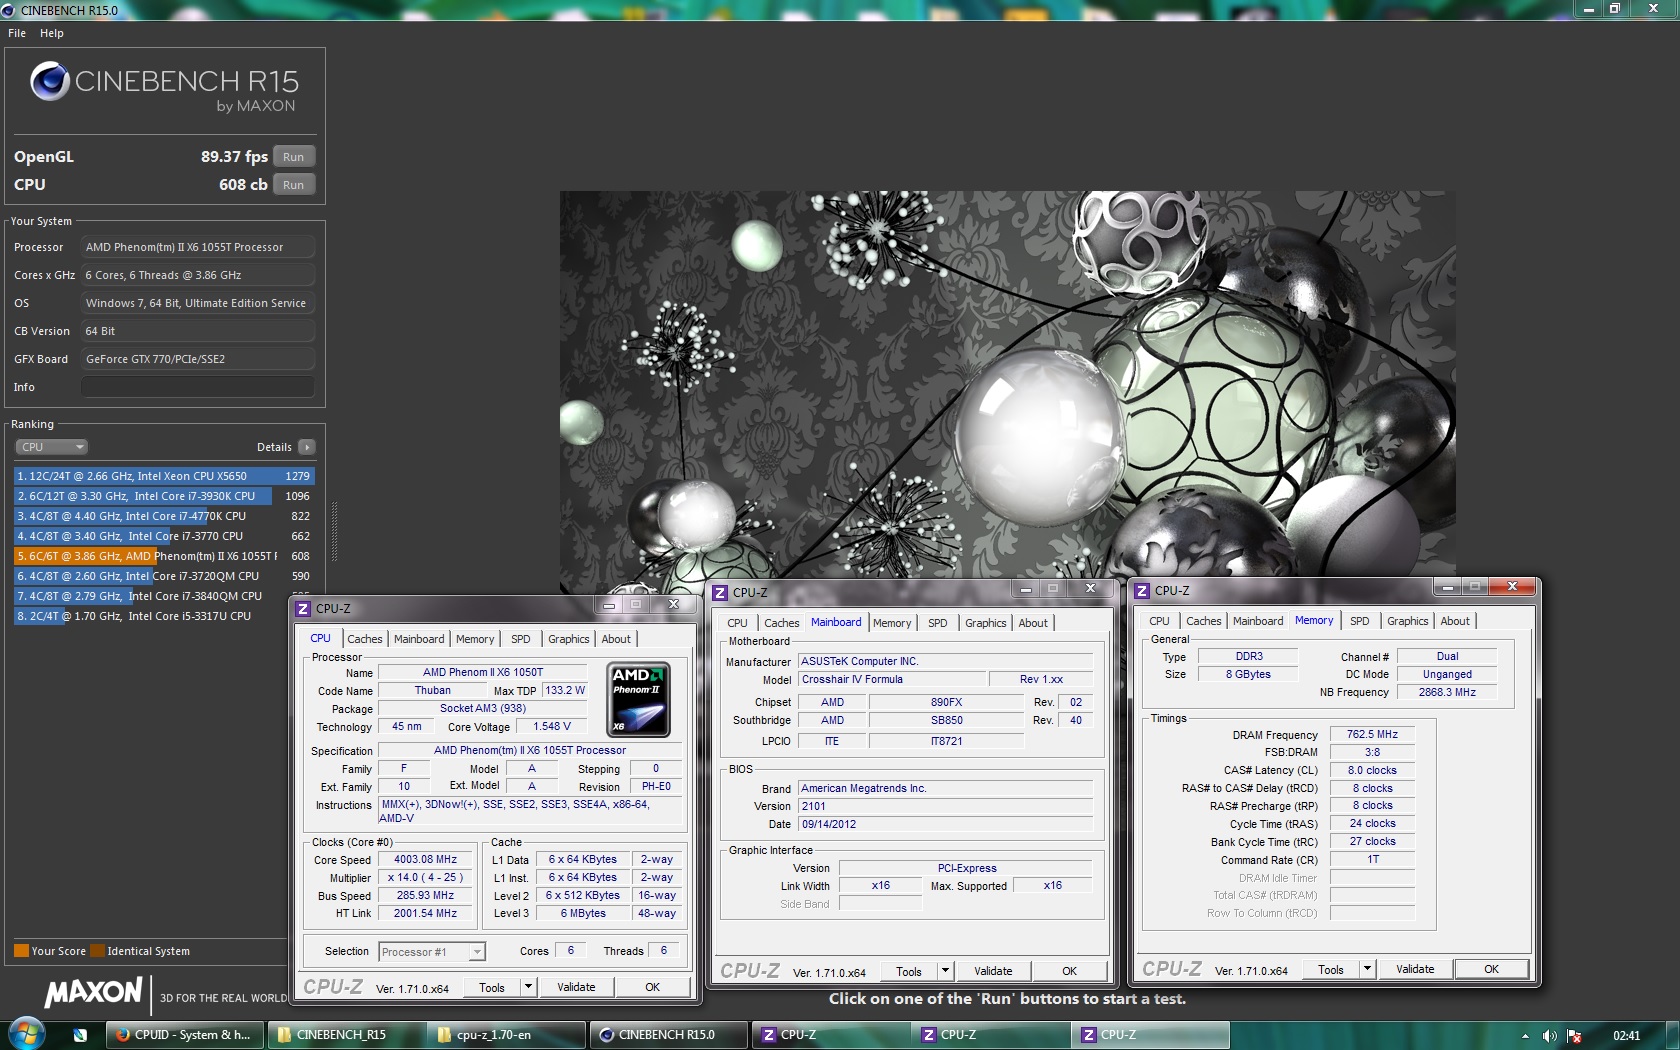Grab the left panel splitter handle
The image size is (1680, 1050).
click(x=334, y=532)
